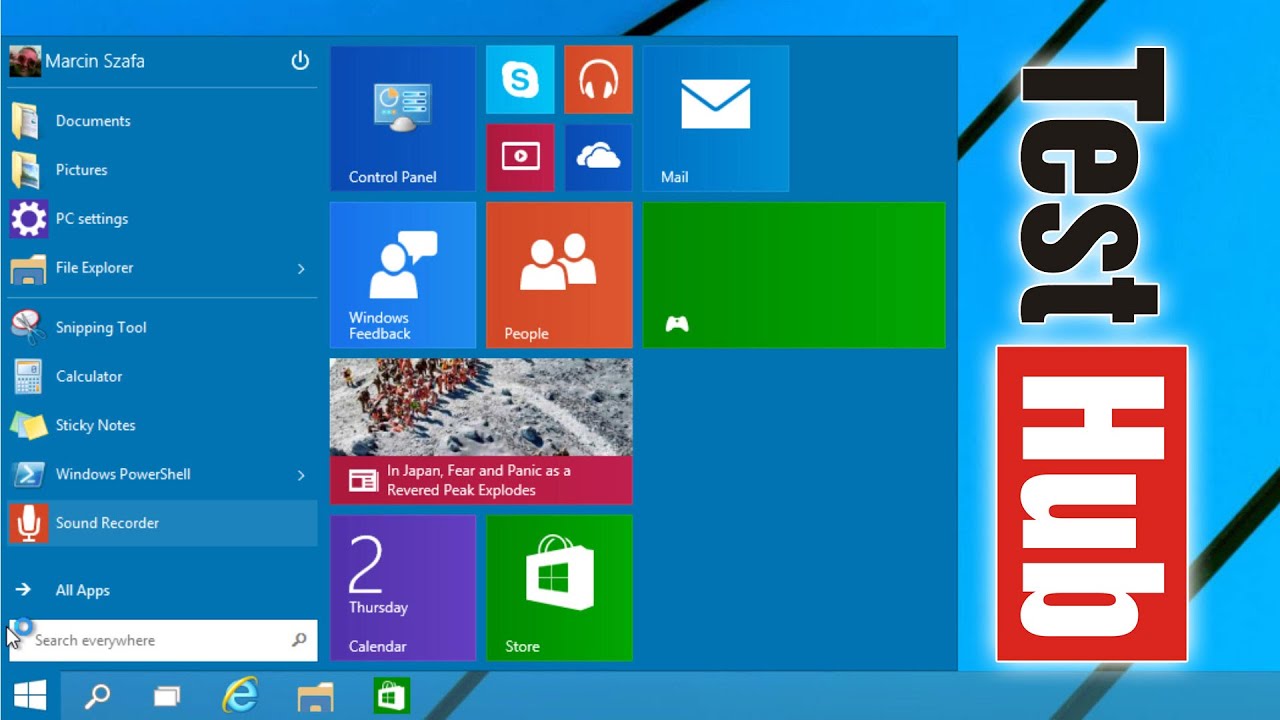The height and width of the screenshot is (720, 1280).
Task: Open the Music headphones tile
Action: (598, 80)
